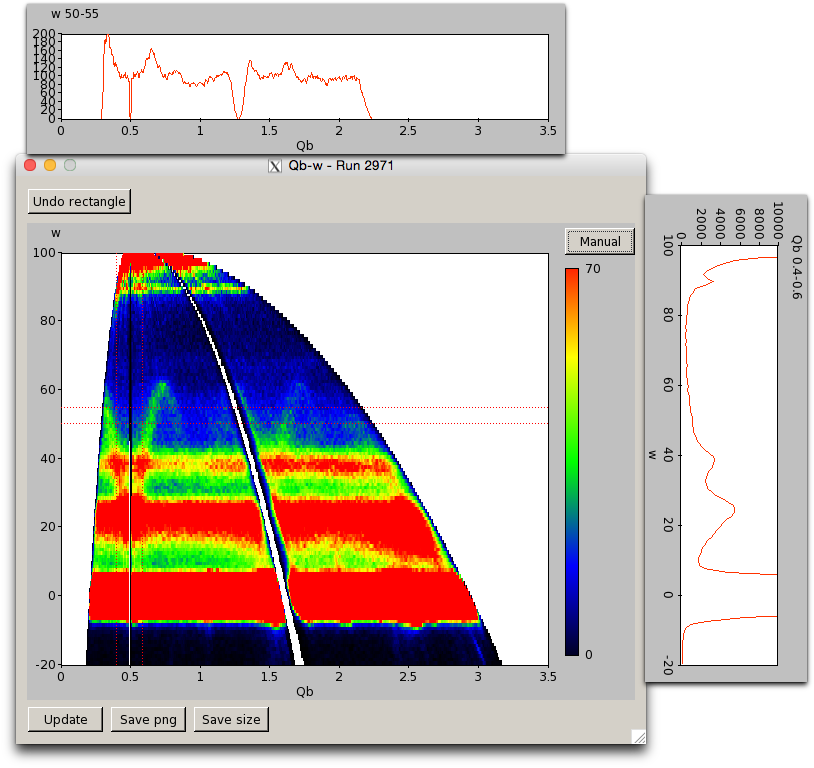This screenshot has width=814, height=768.
Task: Click the Save size button
Action: [x=231, y=719]
